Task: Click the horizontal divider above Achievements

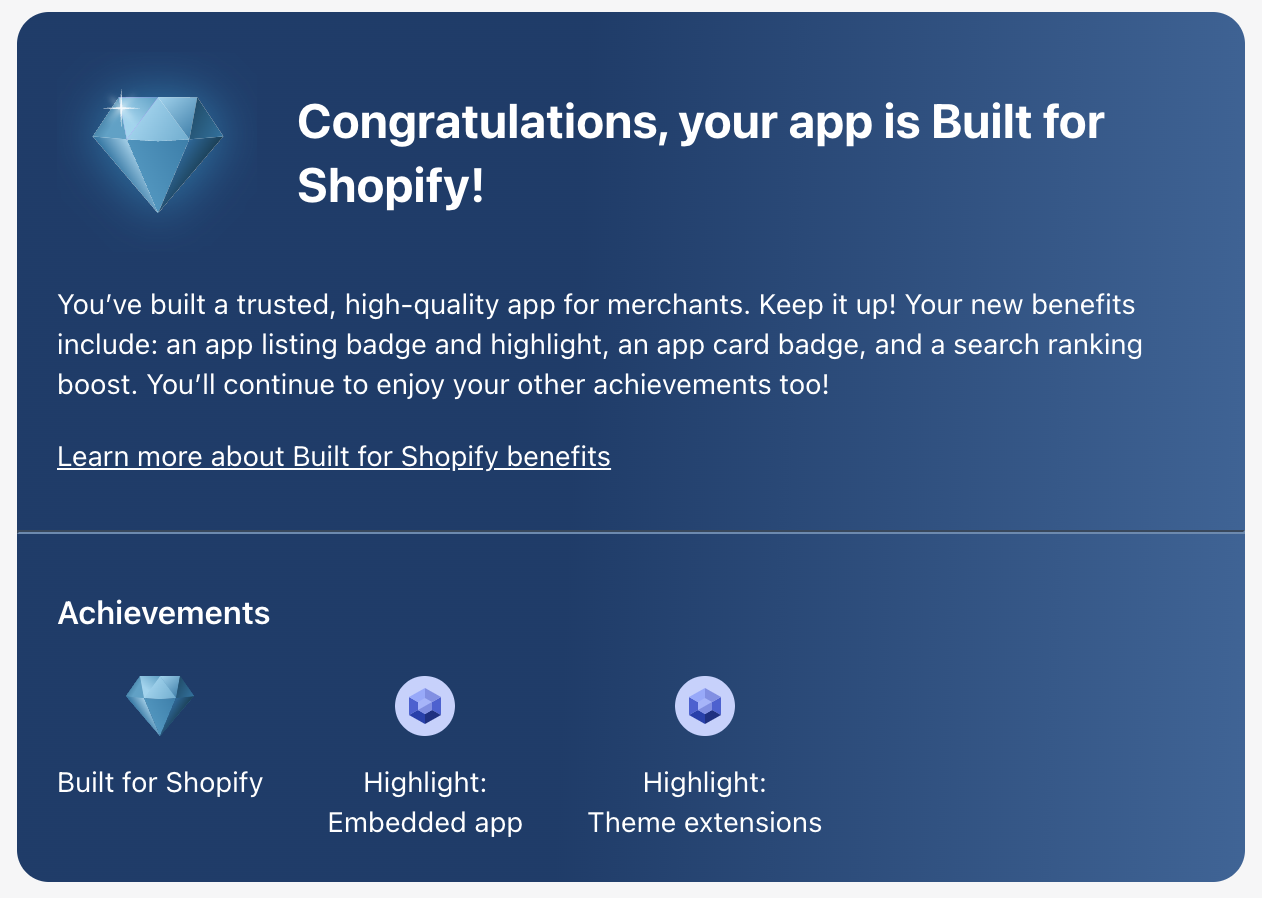Action: click(631, 532)
